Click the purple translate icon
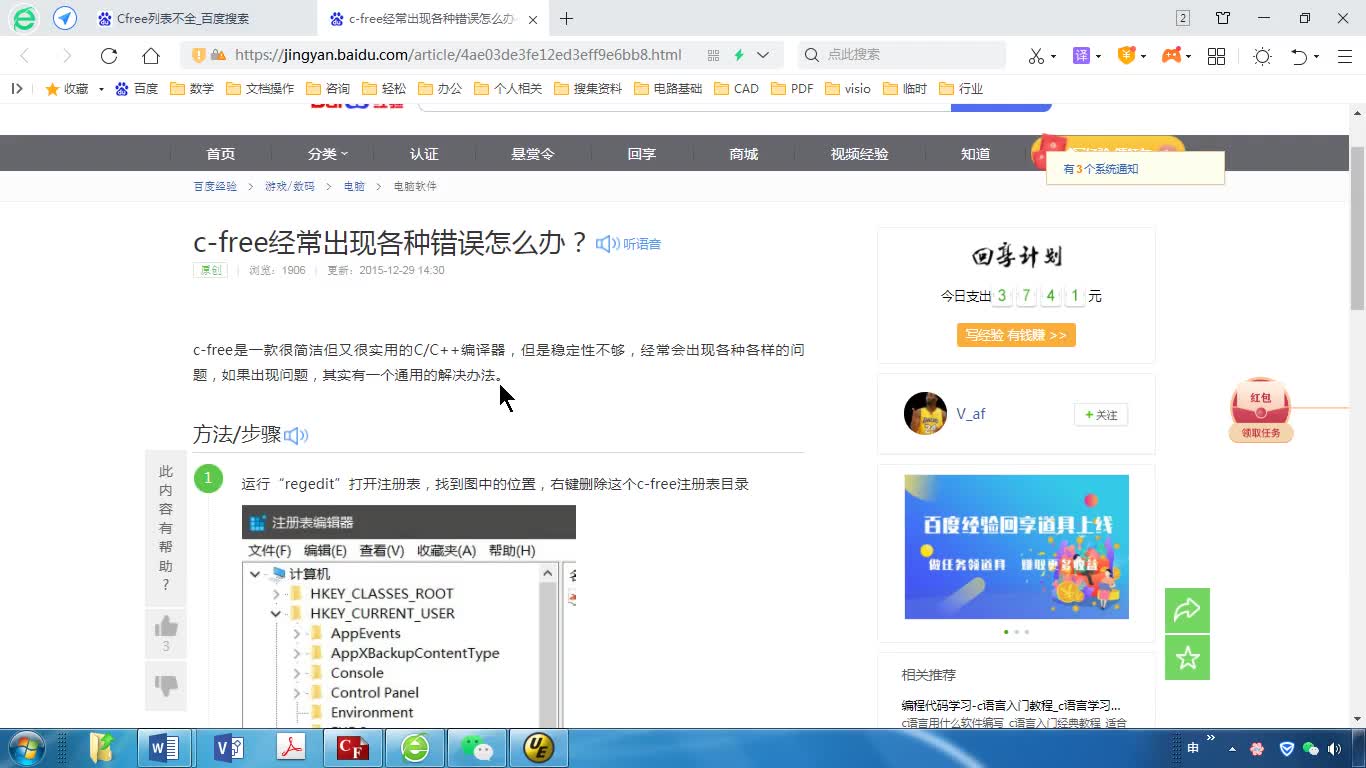Screen dimensions: 1366x768 (x=1081, y=56)
